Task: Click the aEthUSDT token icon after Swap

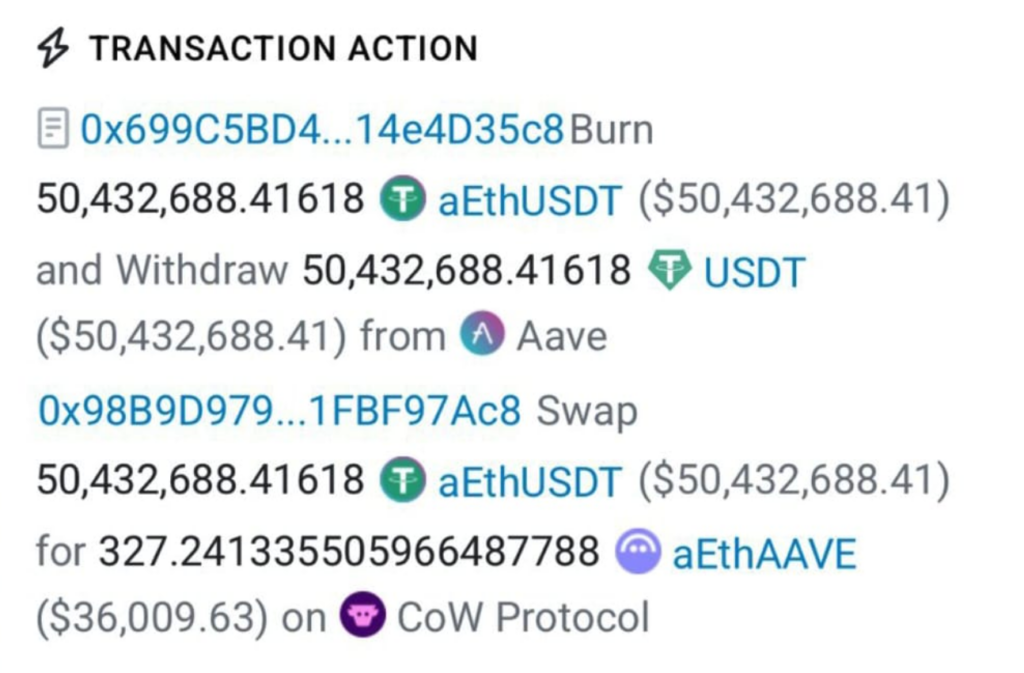Action: (x=402, y=481)
